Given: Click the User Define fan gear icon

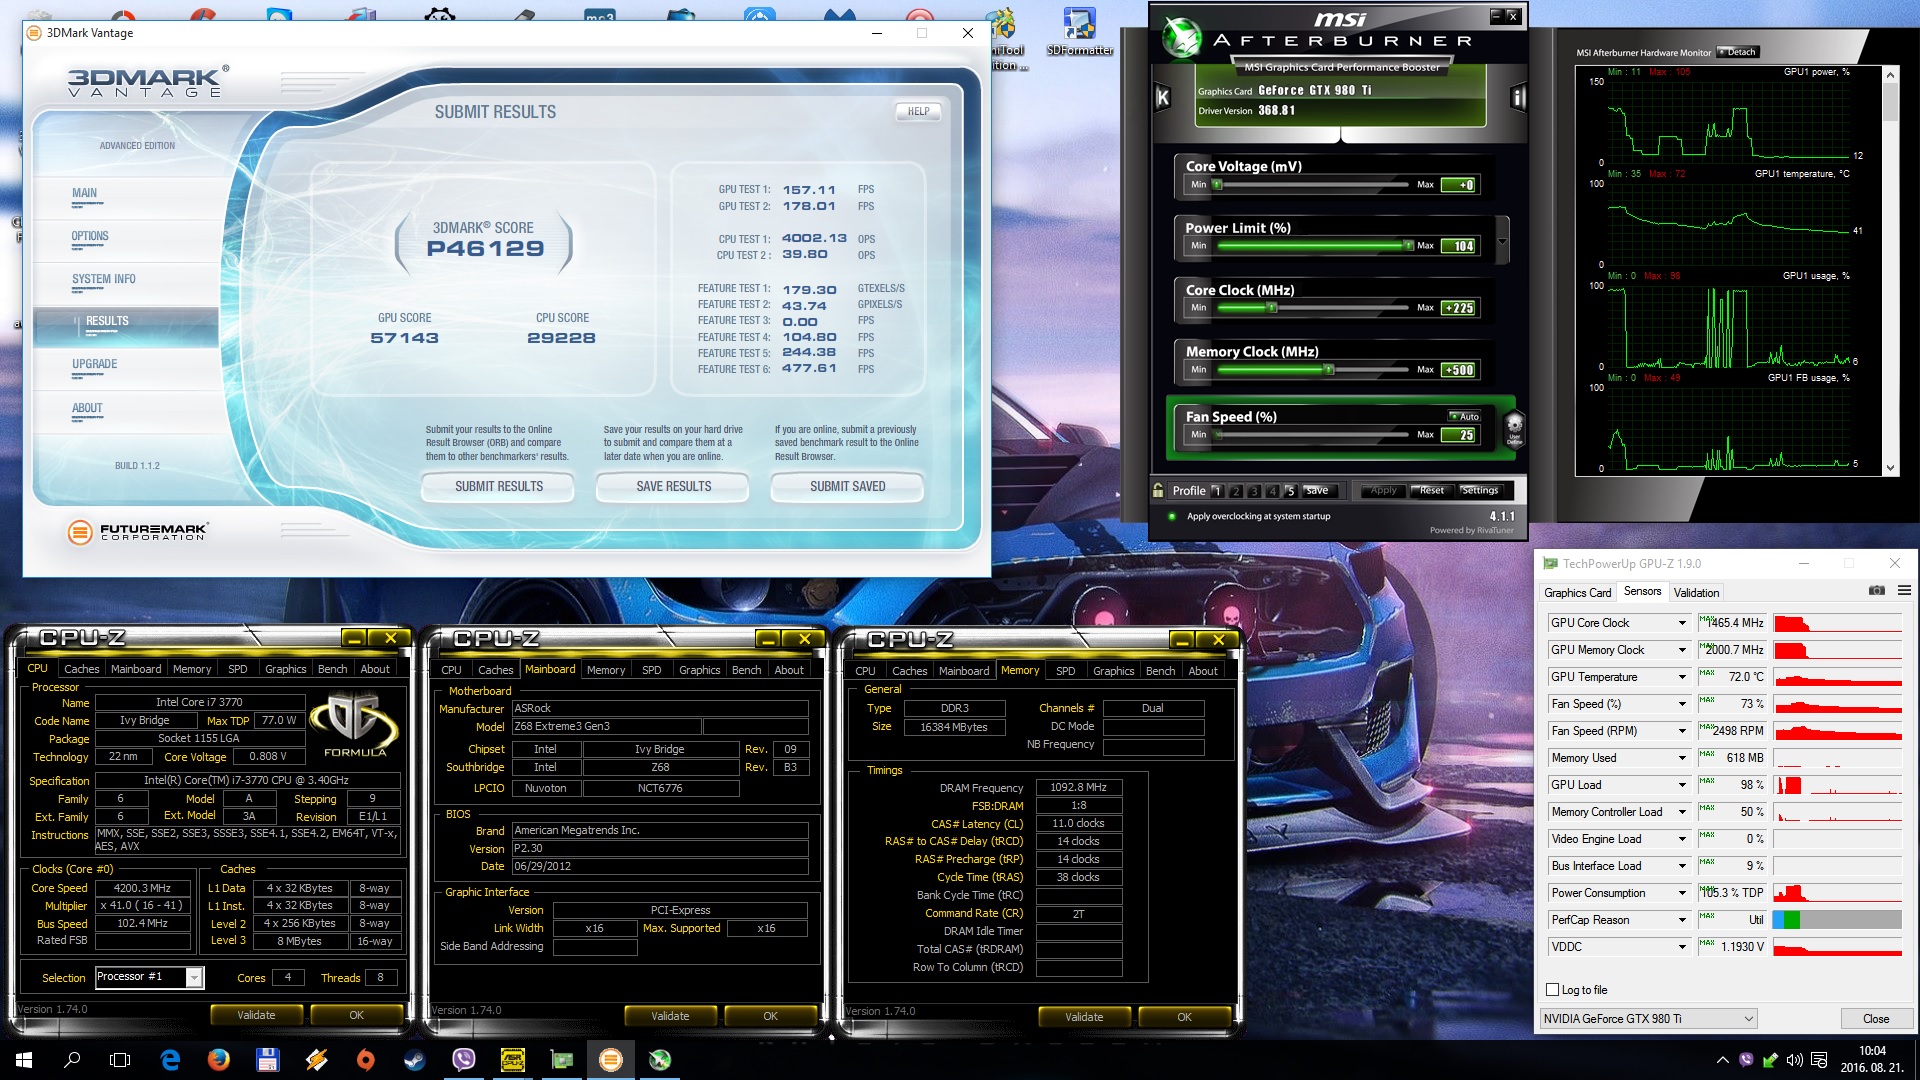Looking at the screenshot, I should coord(1514,428).
